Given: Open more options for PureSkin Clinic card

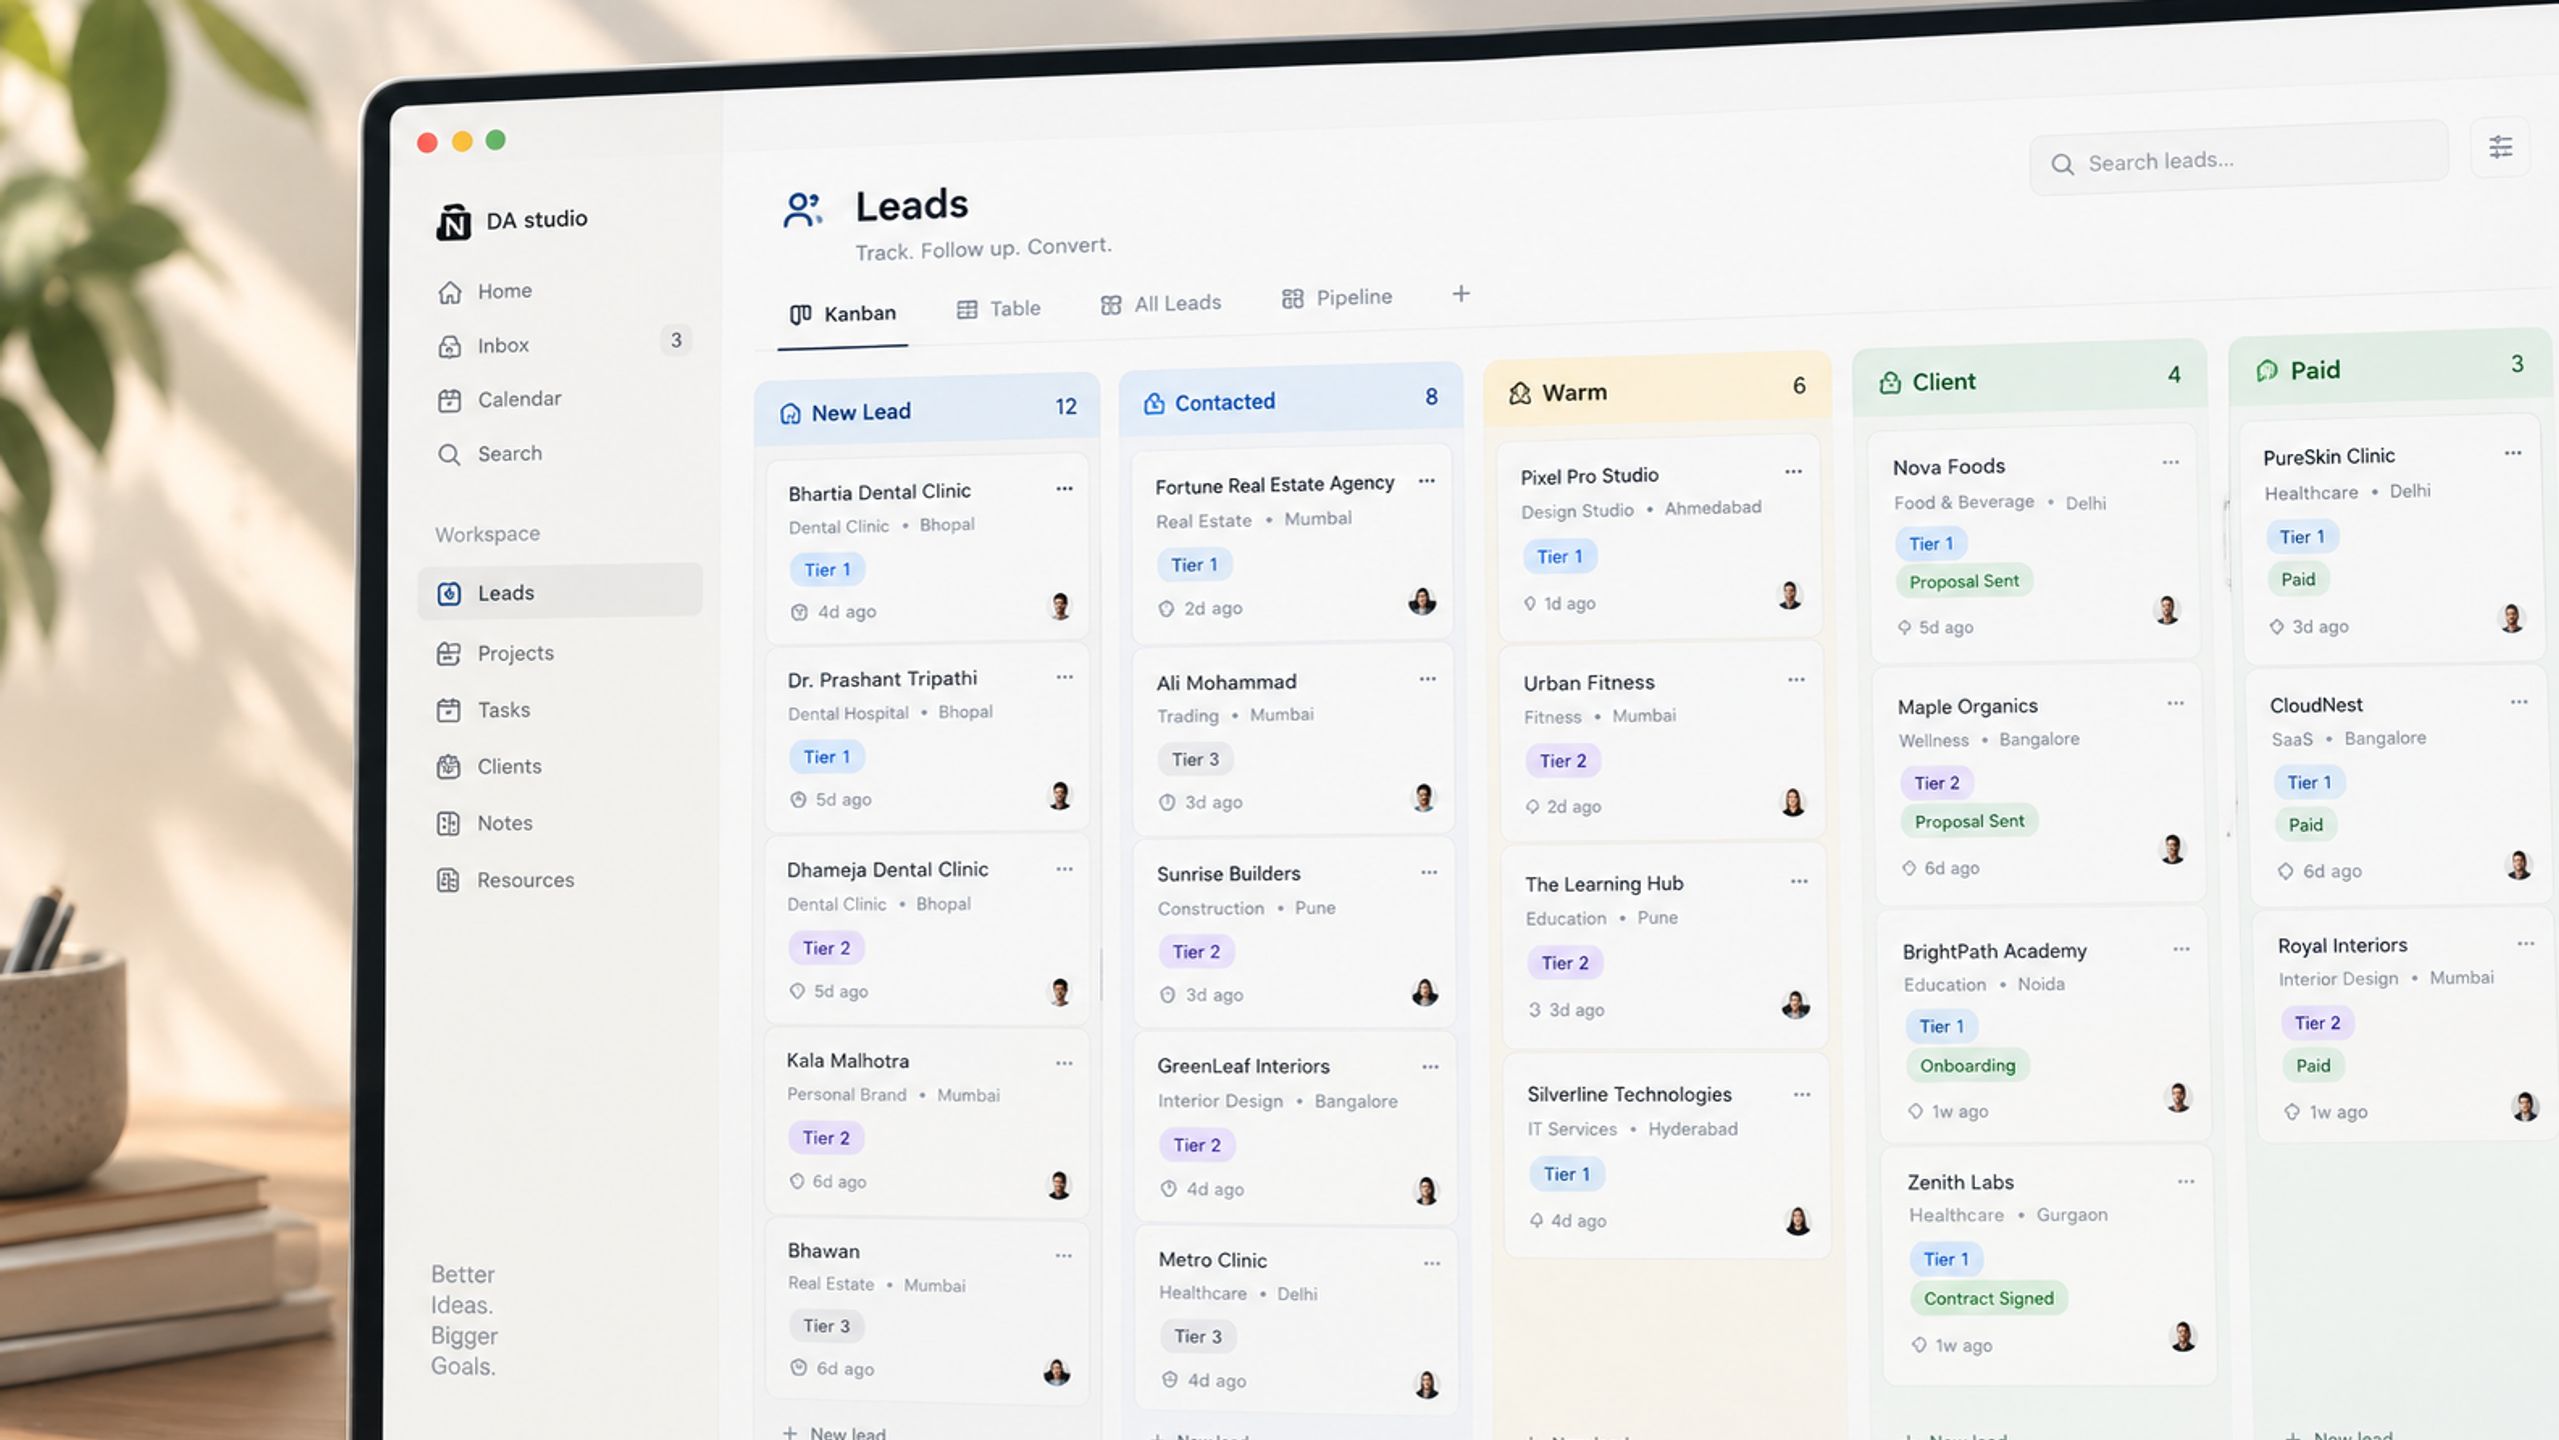Looking at the screenshot, I should [x=2513, y=453].
